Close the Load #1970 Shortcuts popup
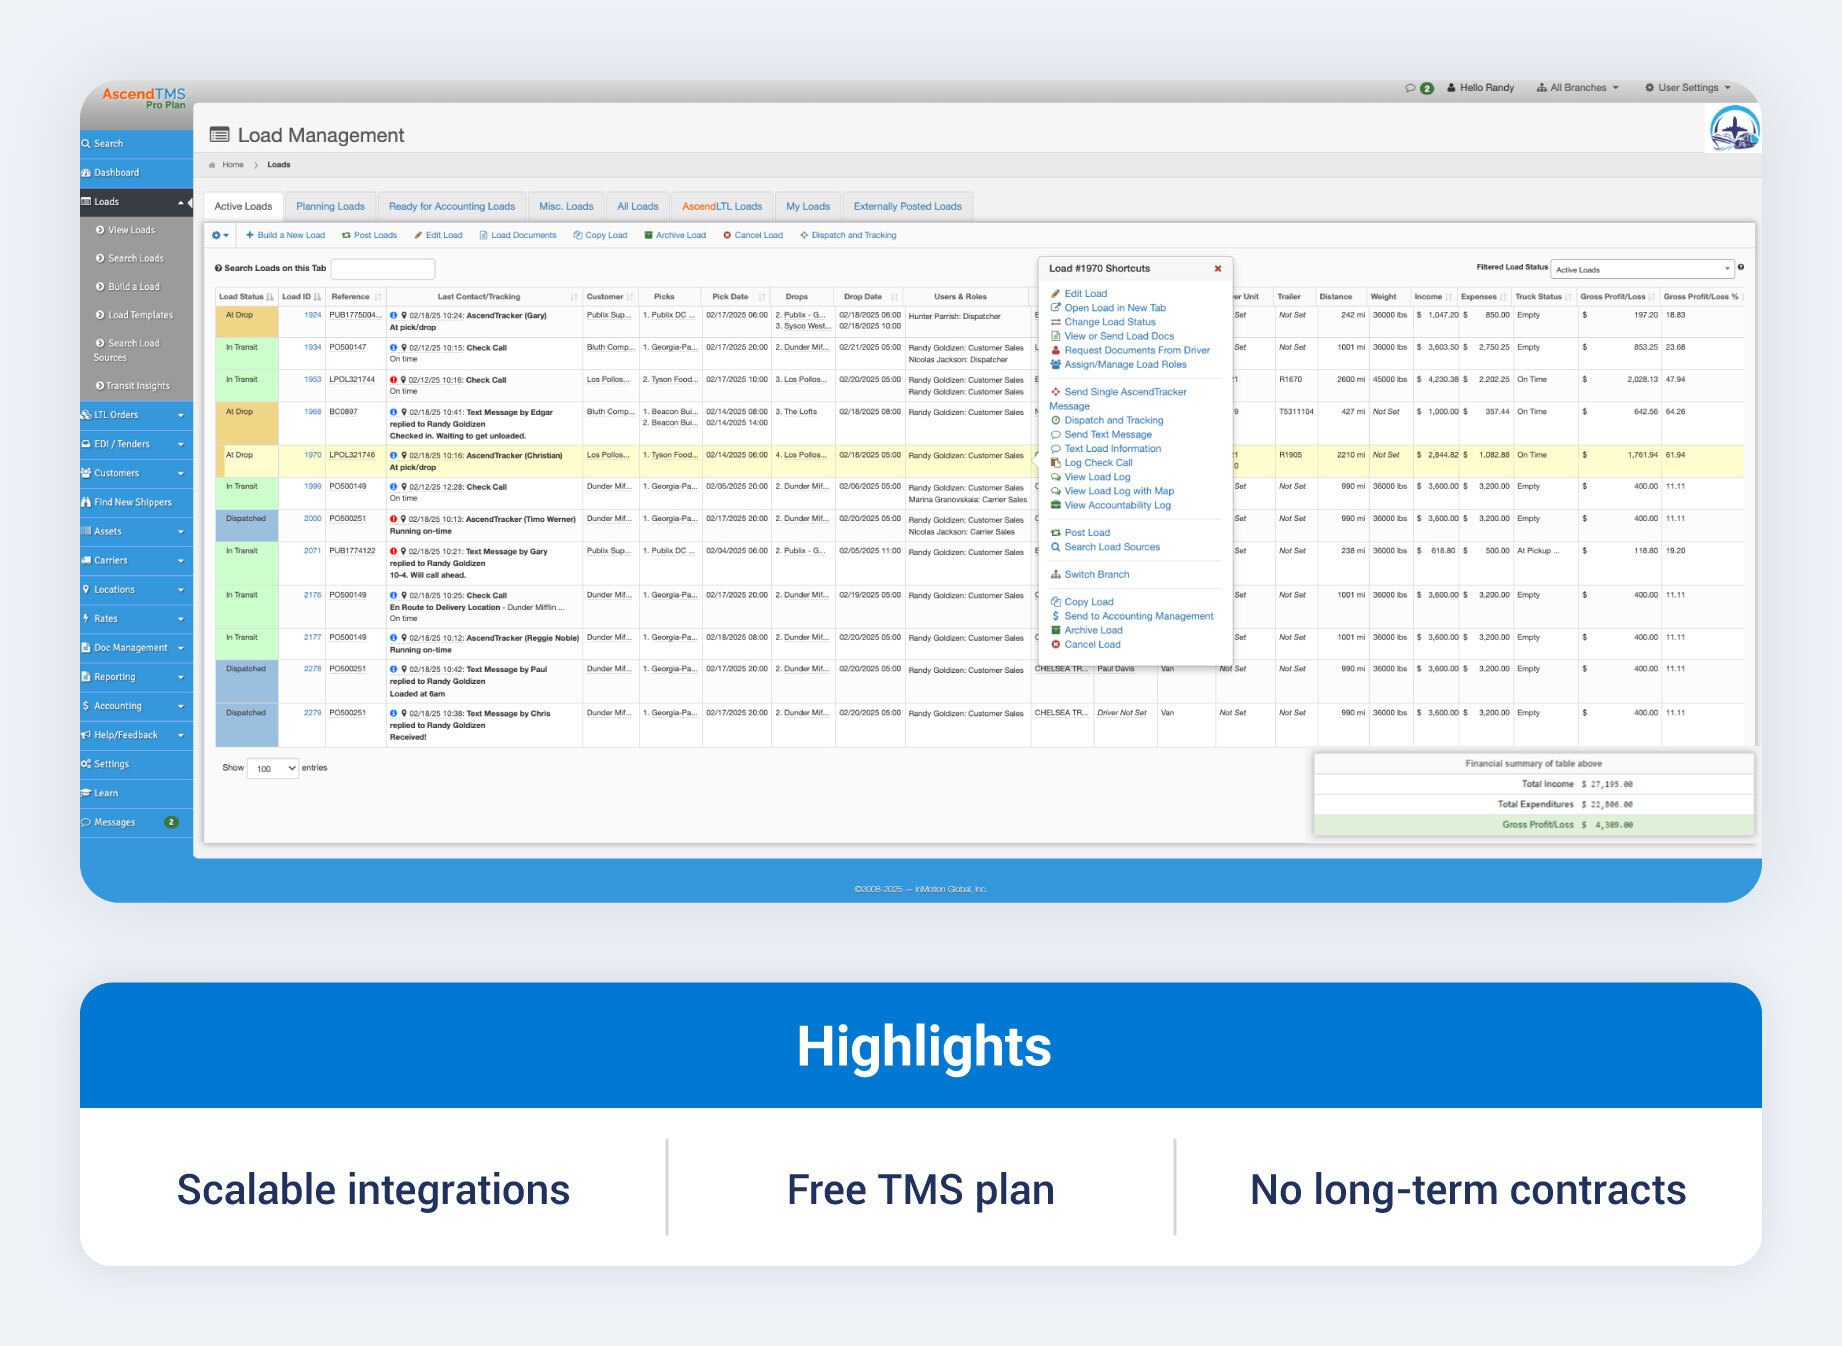1842x1346 pixels. point(1218,269)
